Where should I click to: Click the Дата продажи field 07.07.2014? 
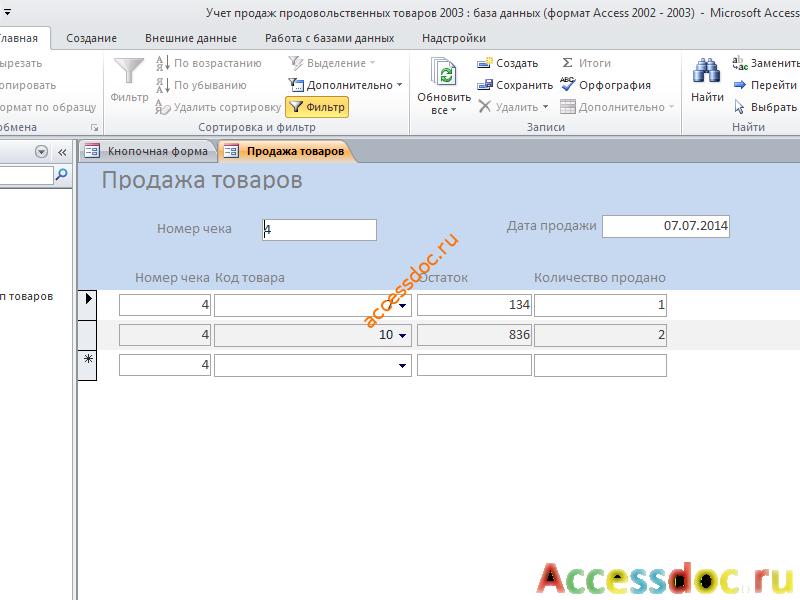(666, 226)
